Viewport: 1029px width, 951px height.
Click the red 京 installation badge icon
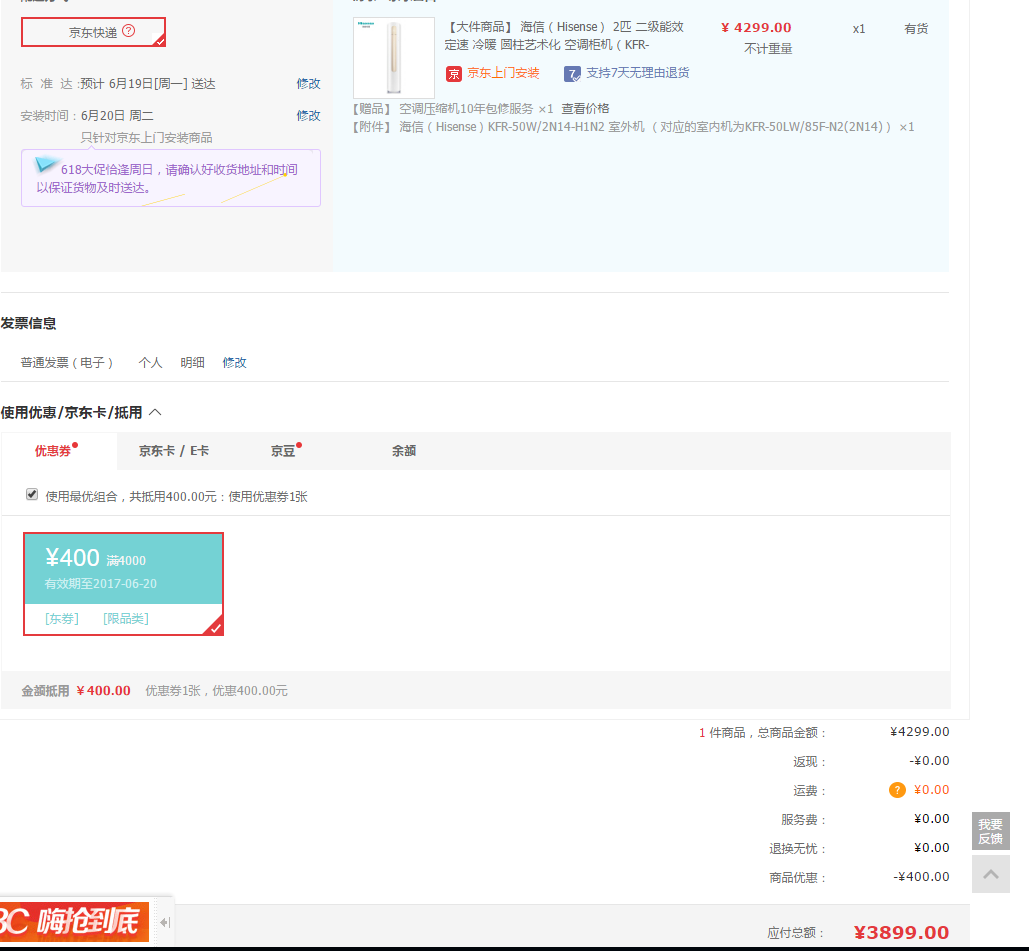(x=453, y=74)
